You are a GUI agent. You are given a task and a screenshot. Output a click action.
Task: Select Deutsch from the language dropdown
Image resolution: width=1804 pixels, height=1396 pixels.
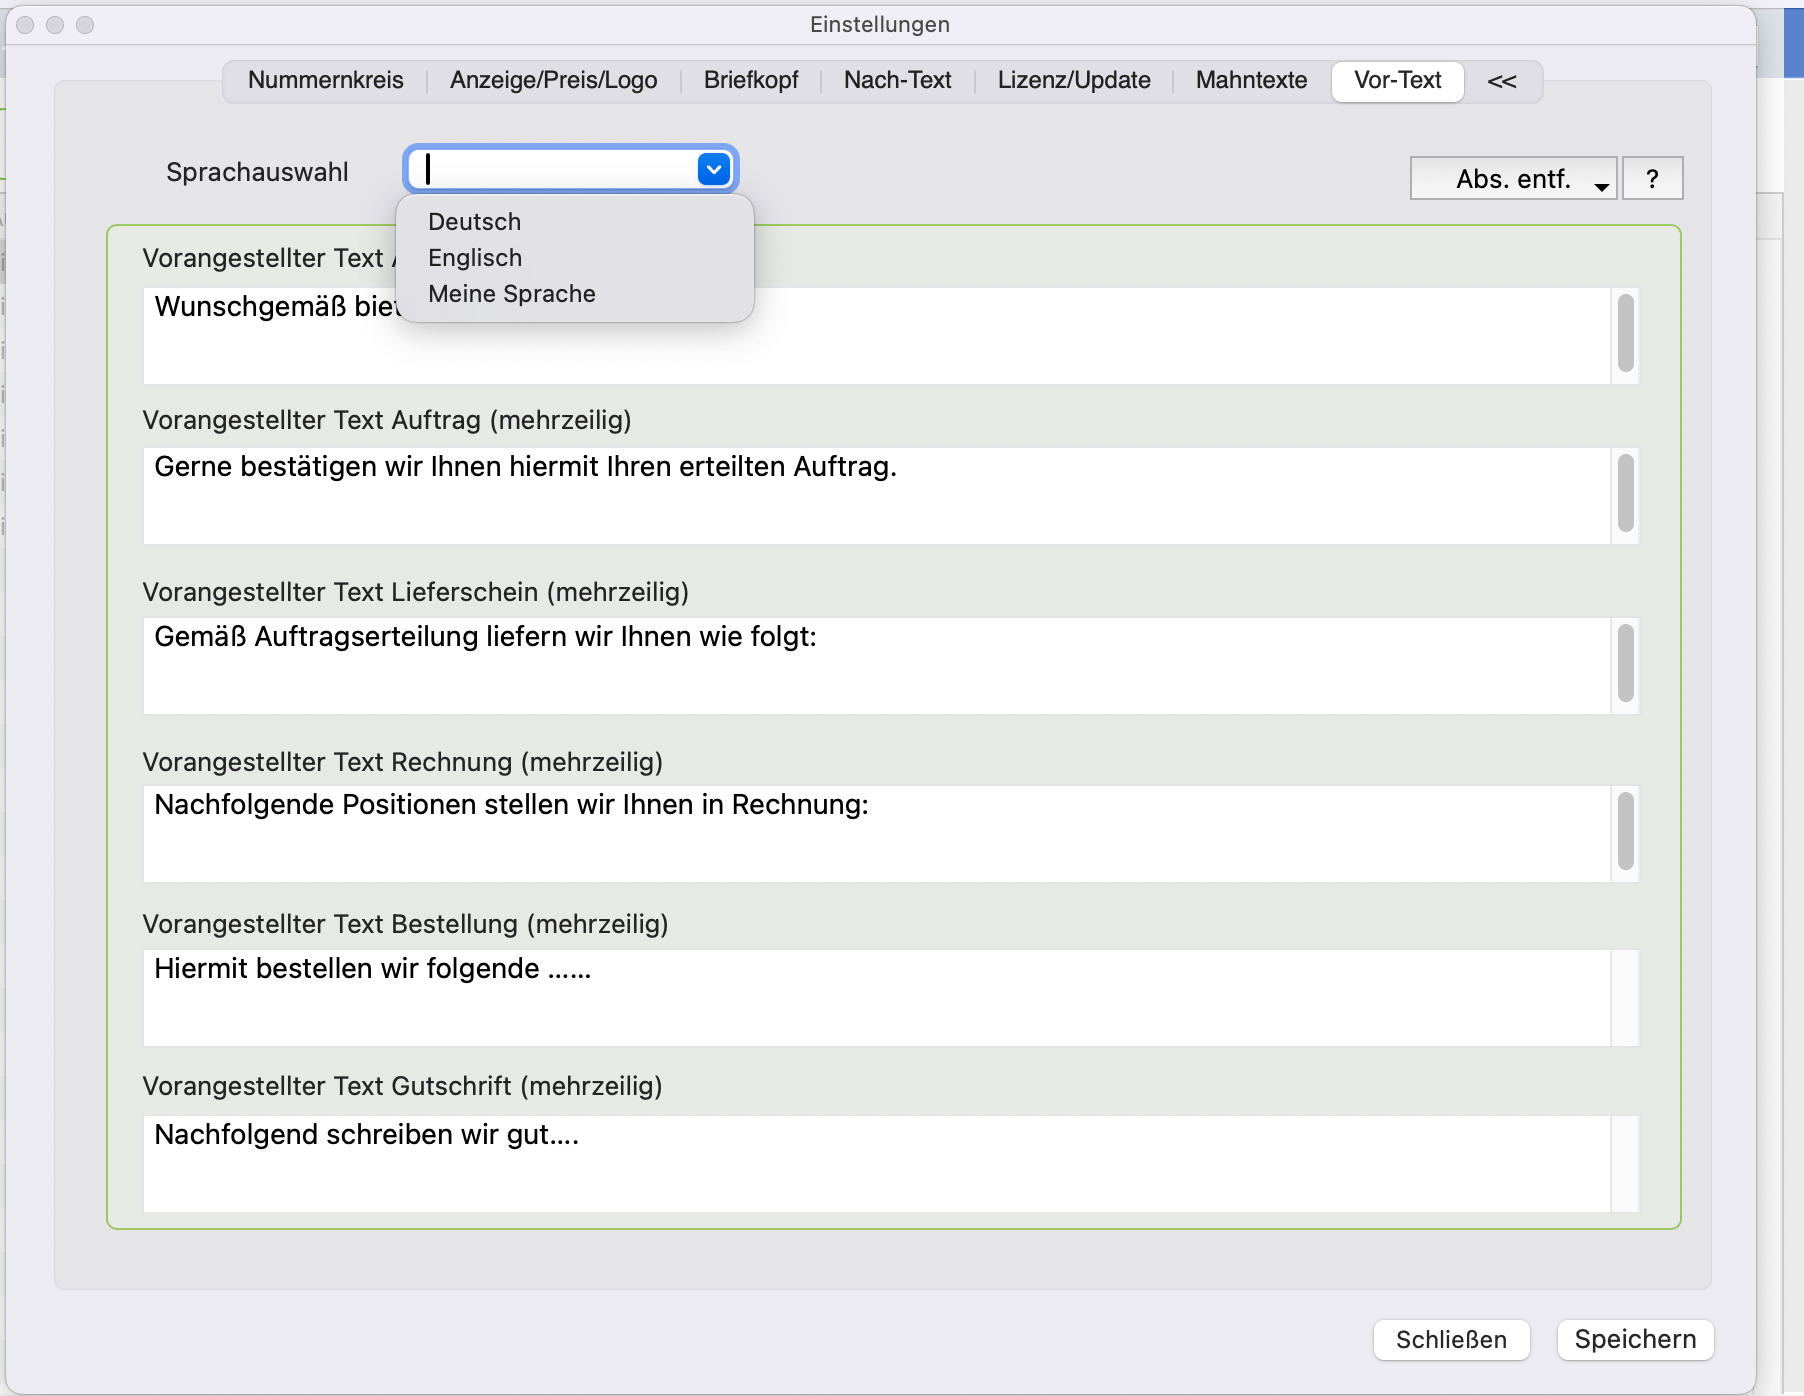474,222
